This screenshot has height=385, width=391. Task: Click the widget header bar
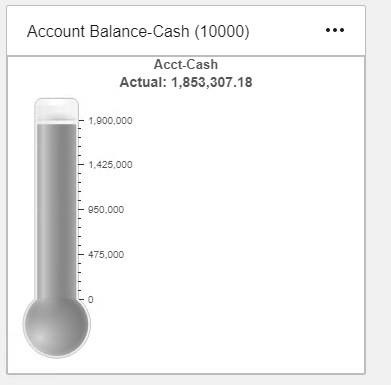point(186,31)
